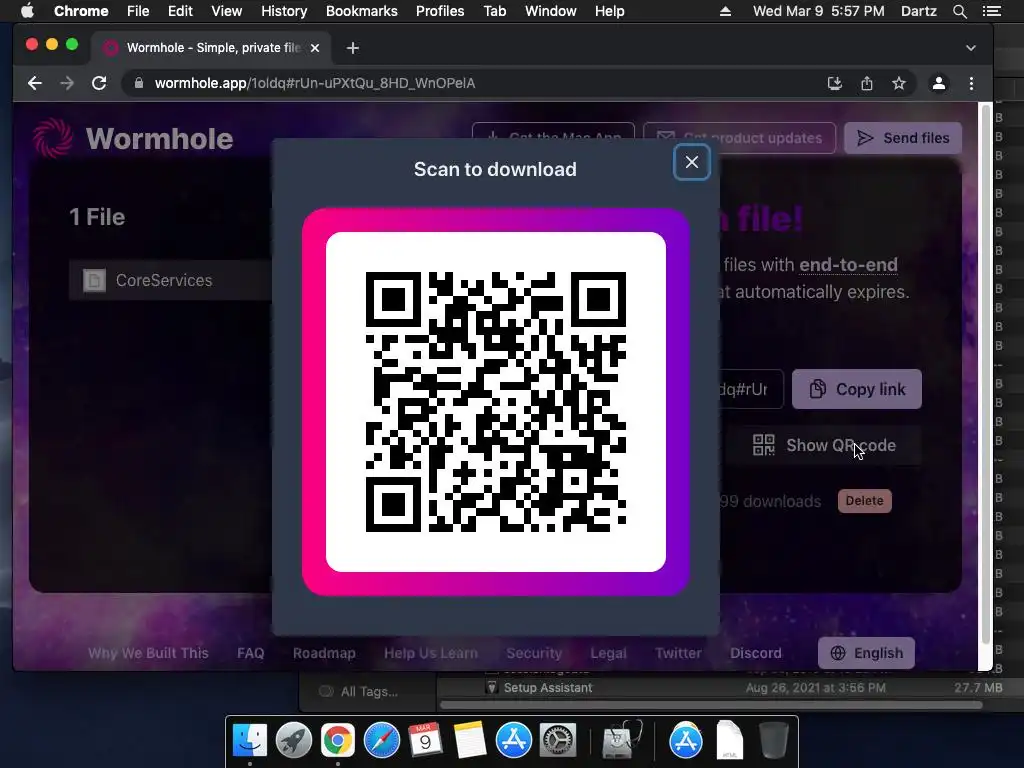Click the Copy link button
Screen dimensions: 1024x768
[x=857, y=389]
